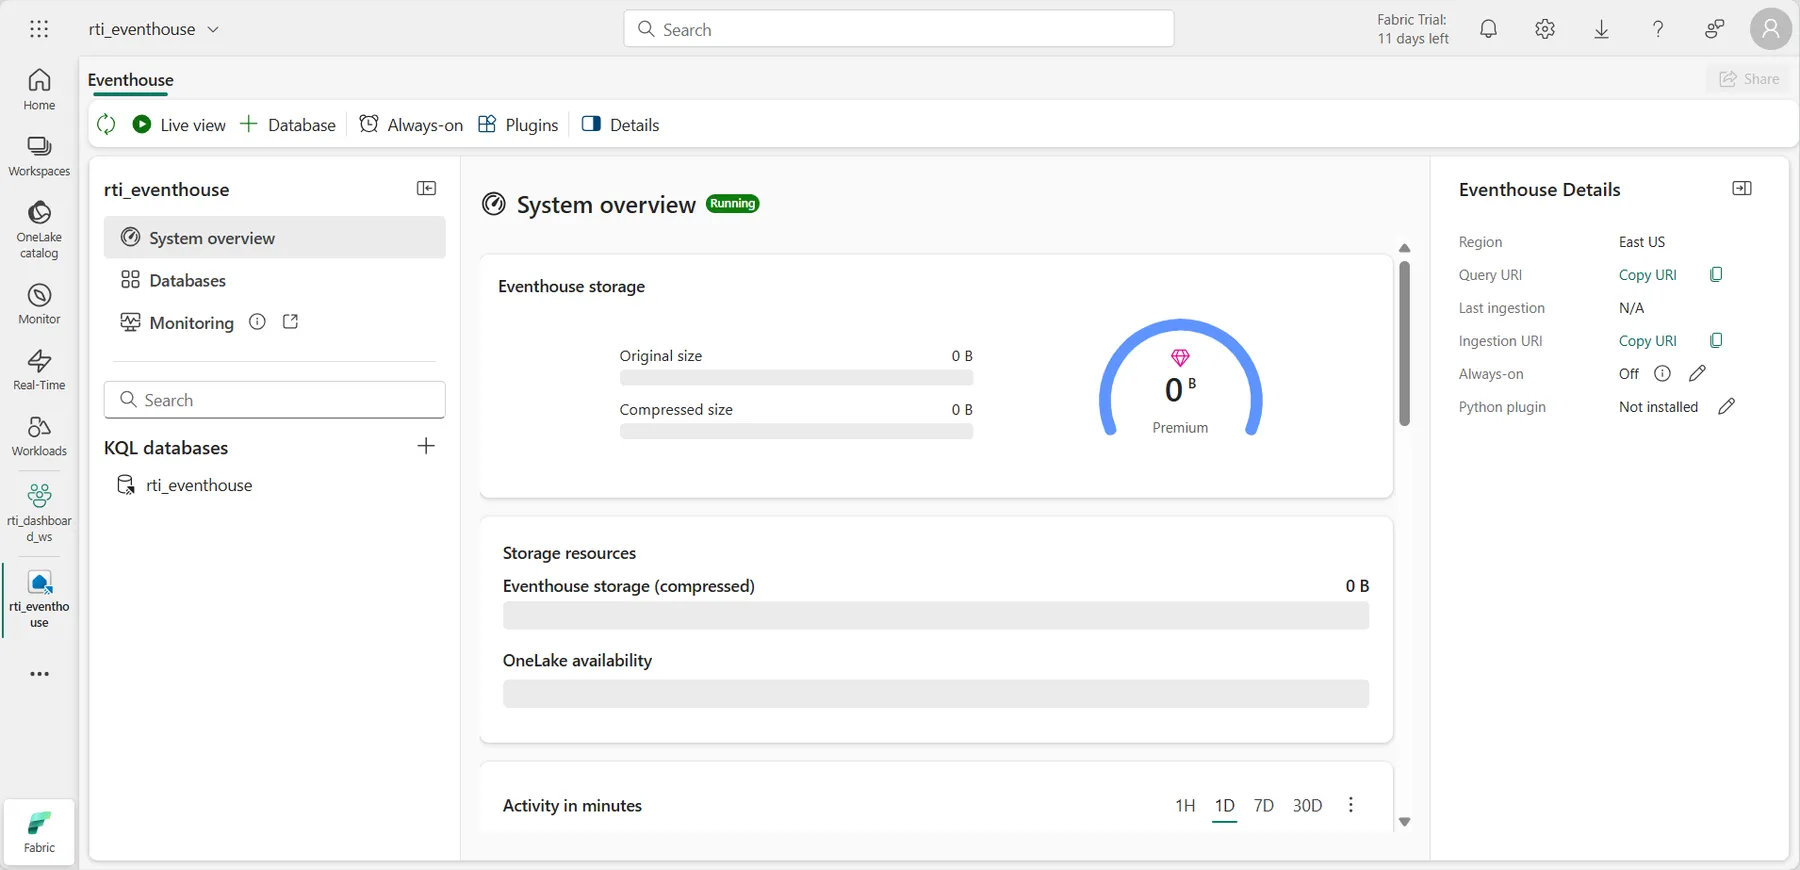
Task: Click the Premium storage gauge
Action: click(1180, 378)
